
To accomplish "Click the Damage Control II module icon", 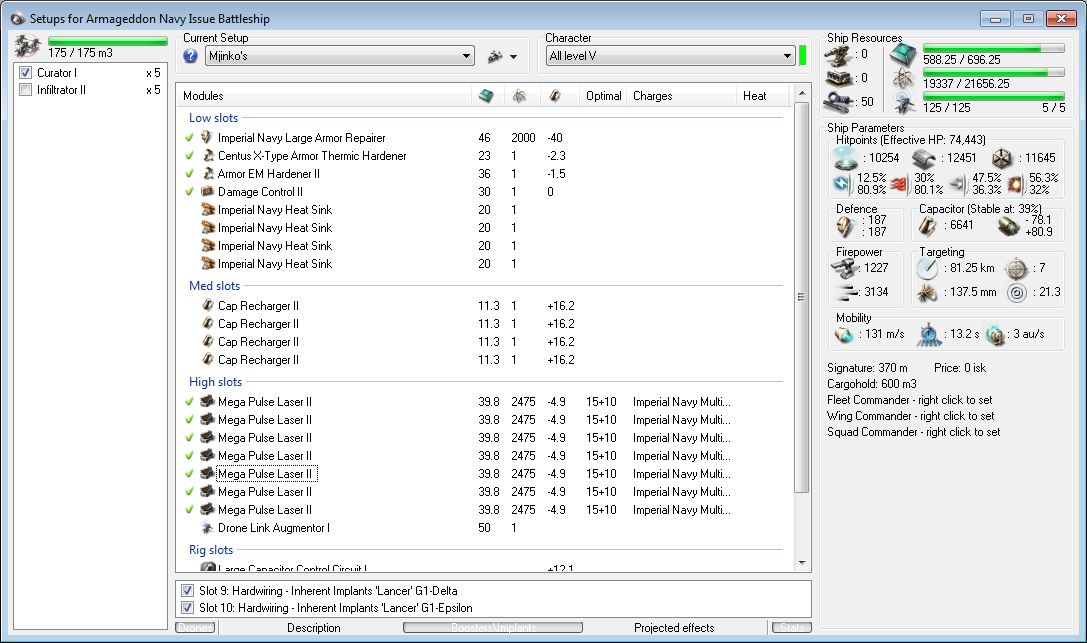I will pos(207,191).
